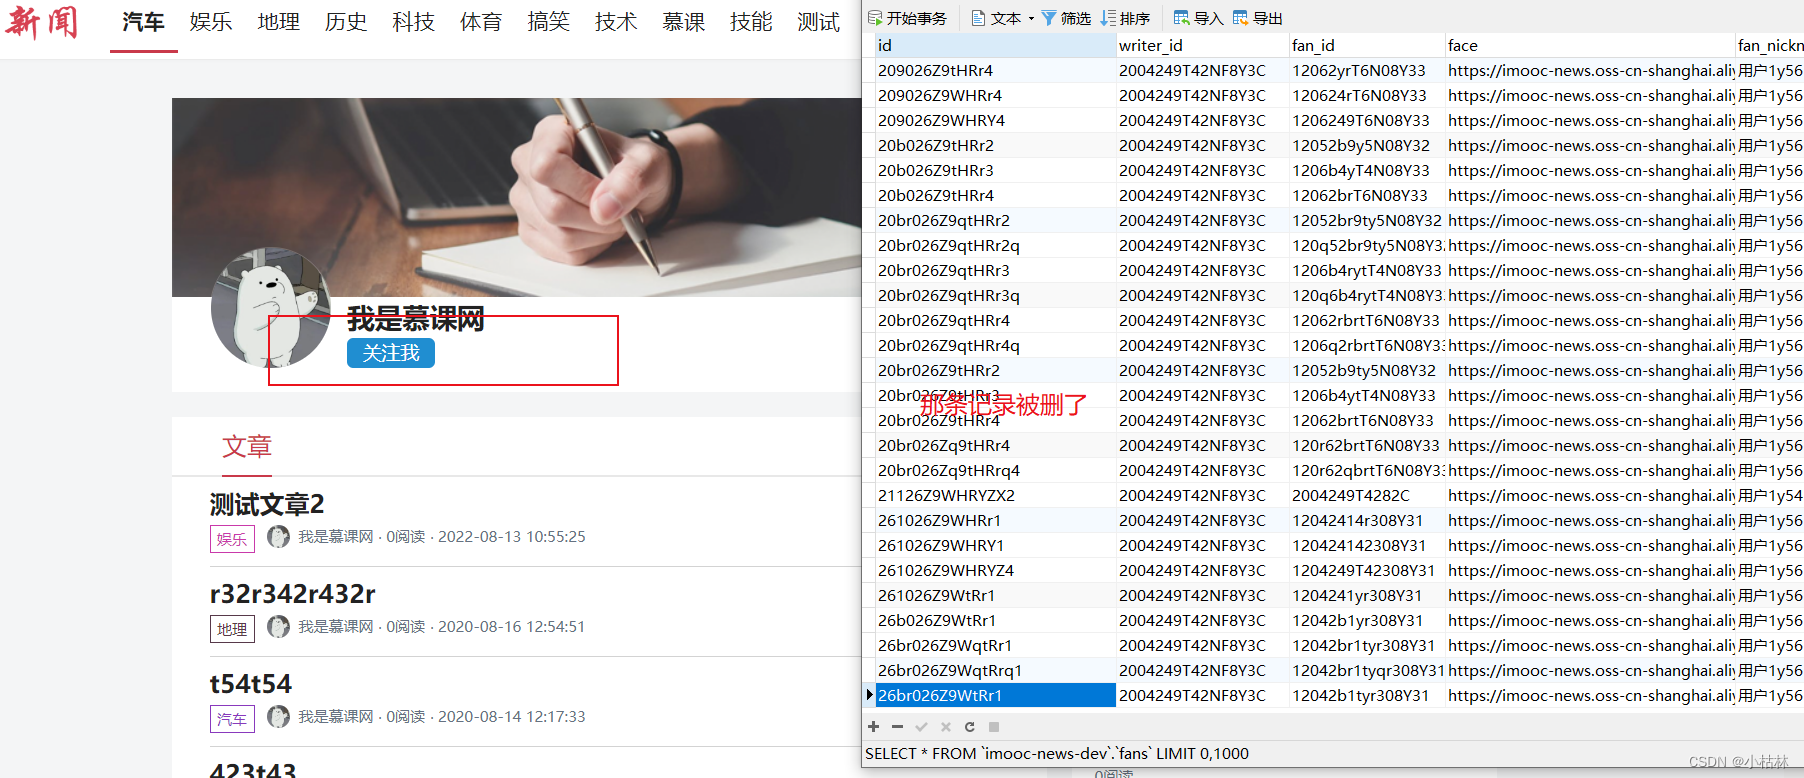The image size is (1804, 778).
Task: Open the 文本 text view toolbar button
Action: tap(996, 18)
